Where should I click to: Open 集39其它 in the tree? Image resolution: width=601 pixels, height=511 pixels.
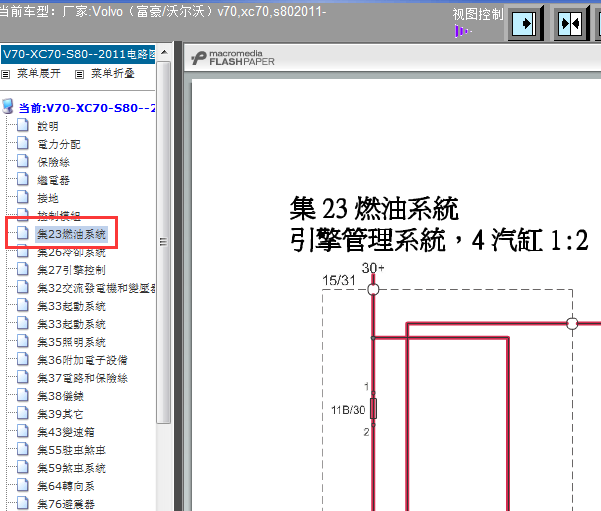coord(60,414)
